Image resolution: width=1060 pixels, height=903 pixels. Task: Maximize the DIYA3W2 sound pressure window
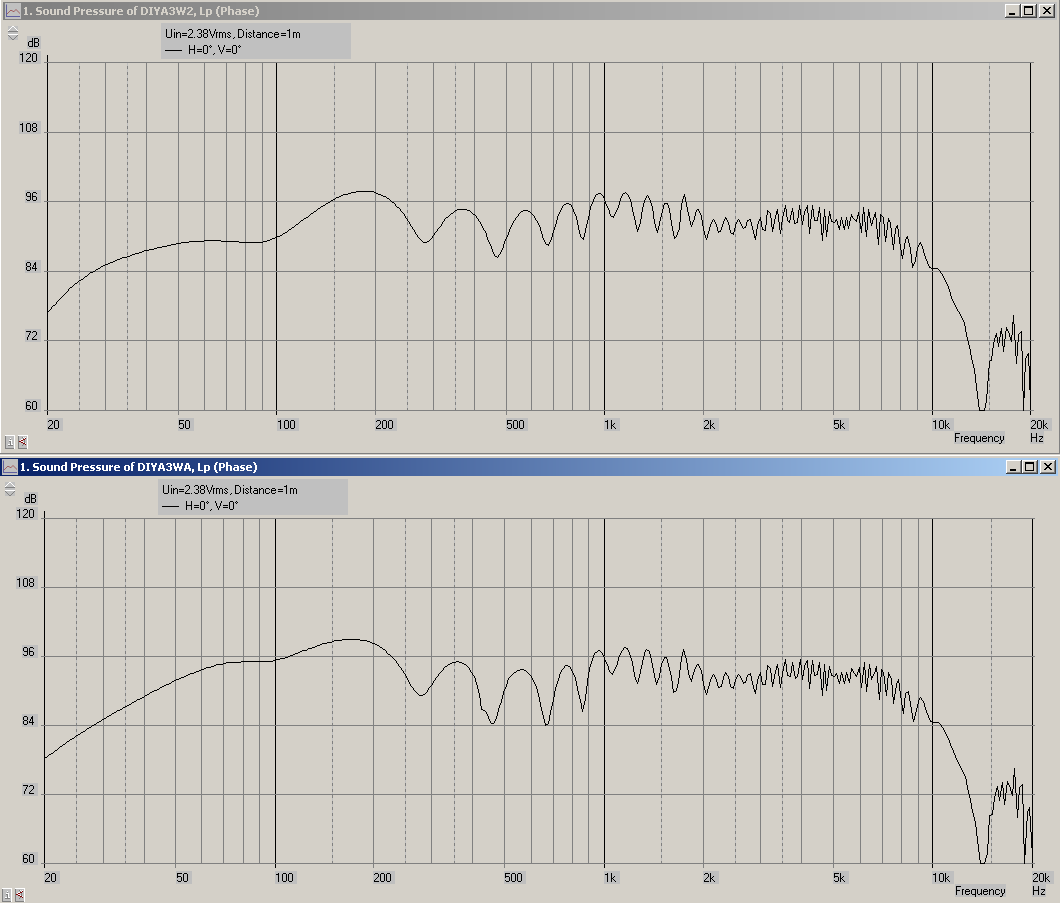coord(1028,11)
